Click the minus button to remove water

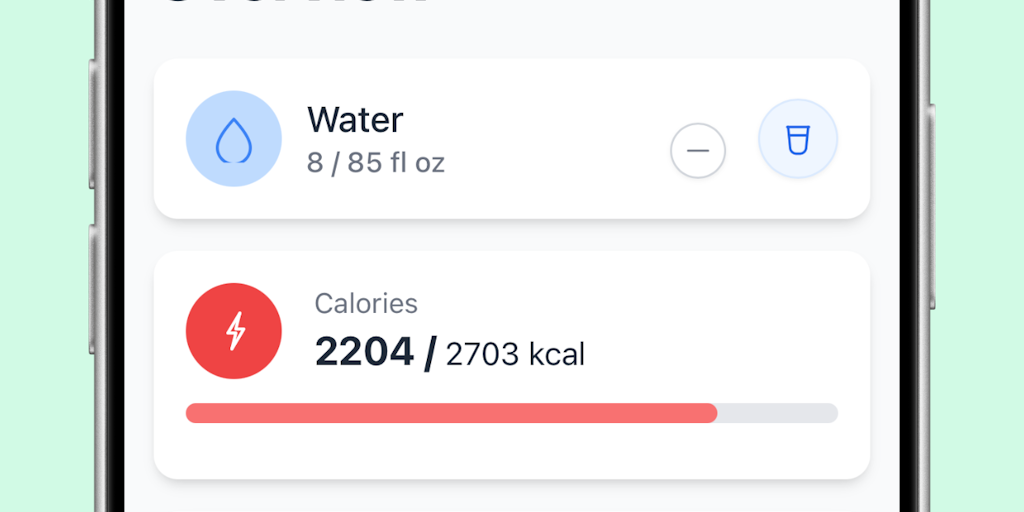click(697, 151)
